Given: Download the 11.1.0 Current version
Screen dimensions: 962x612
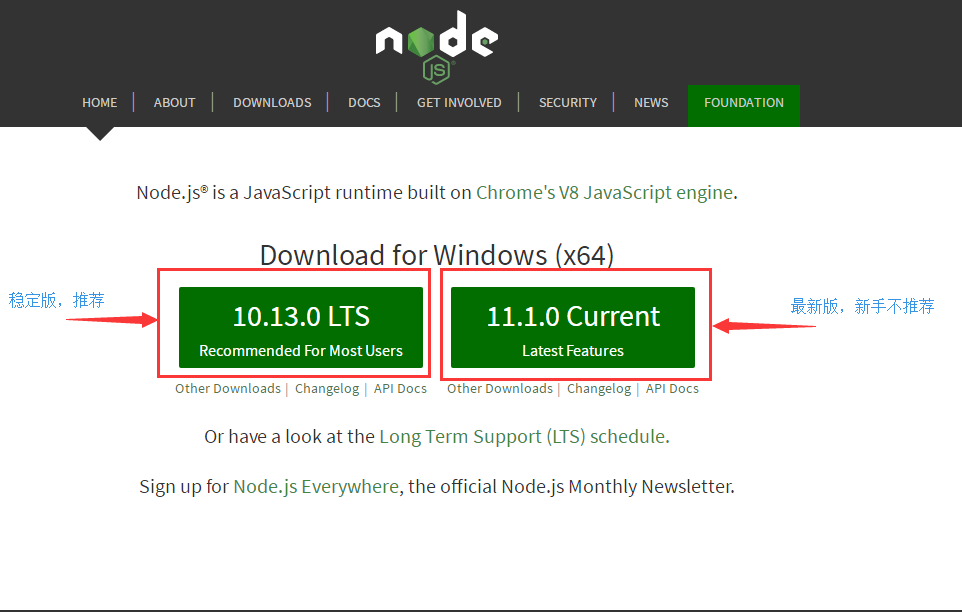Looking at the screenshot, I should pyautogui.click(x=572, y=327).
